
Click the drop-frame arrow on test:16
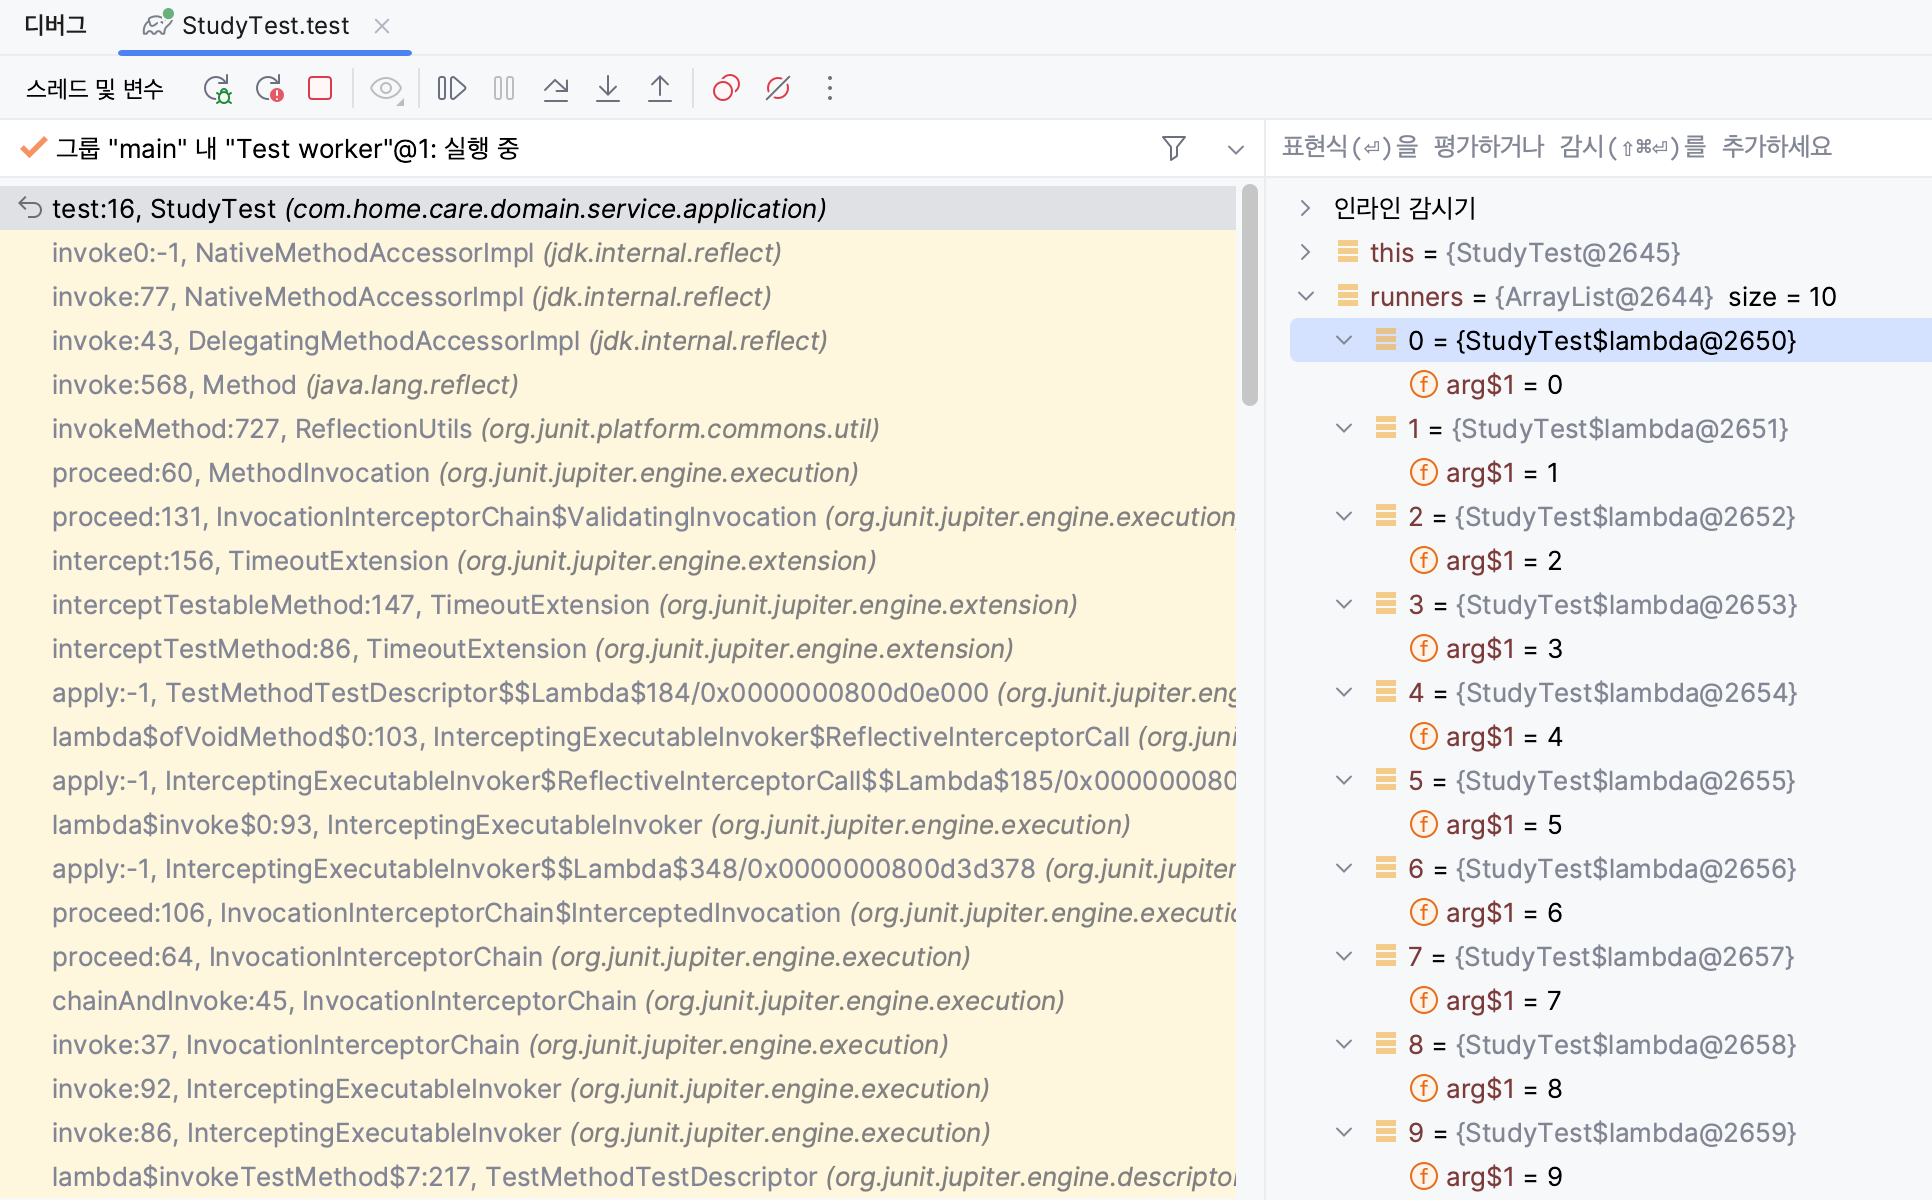(30, 208)
